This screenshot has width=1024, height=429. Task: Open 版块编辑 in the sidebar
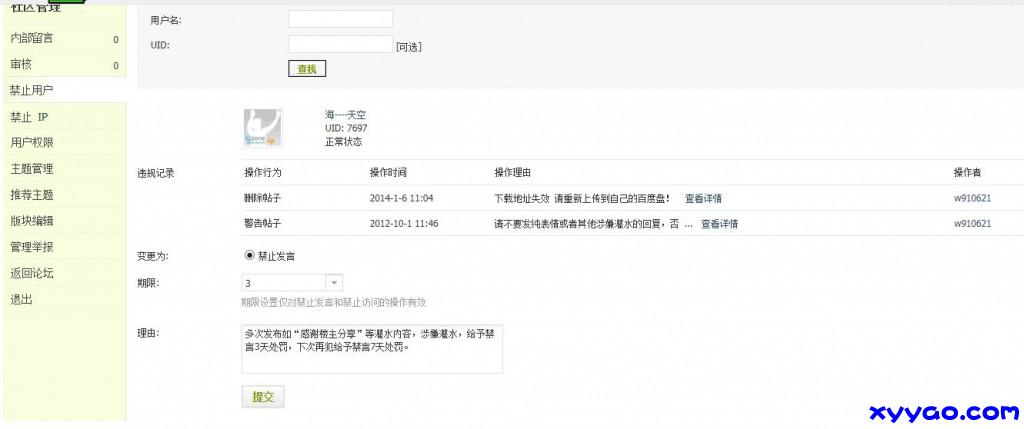32,221
